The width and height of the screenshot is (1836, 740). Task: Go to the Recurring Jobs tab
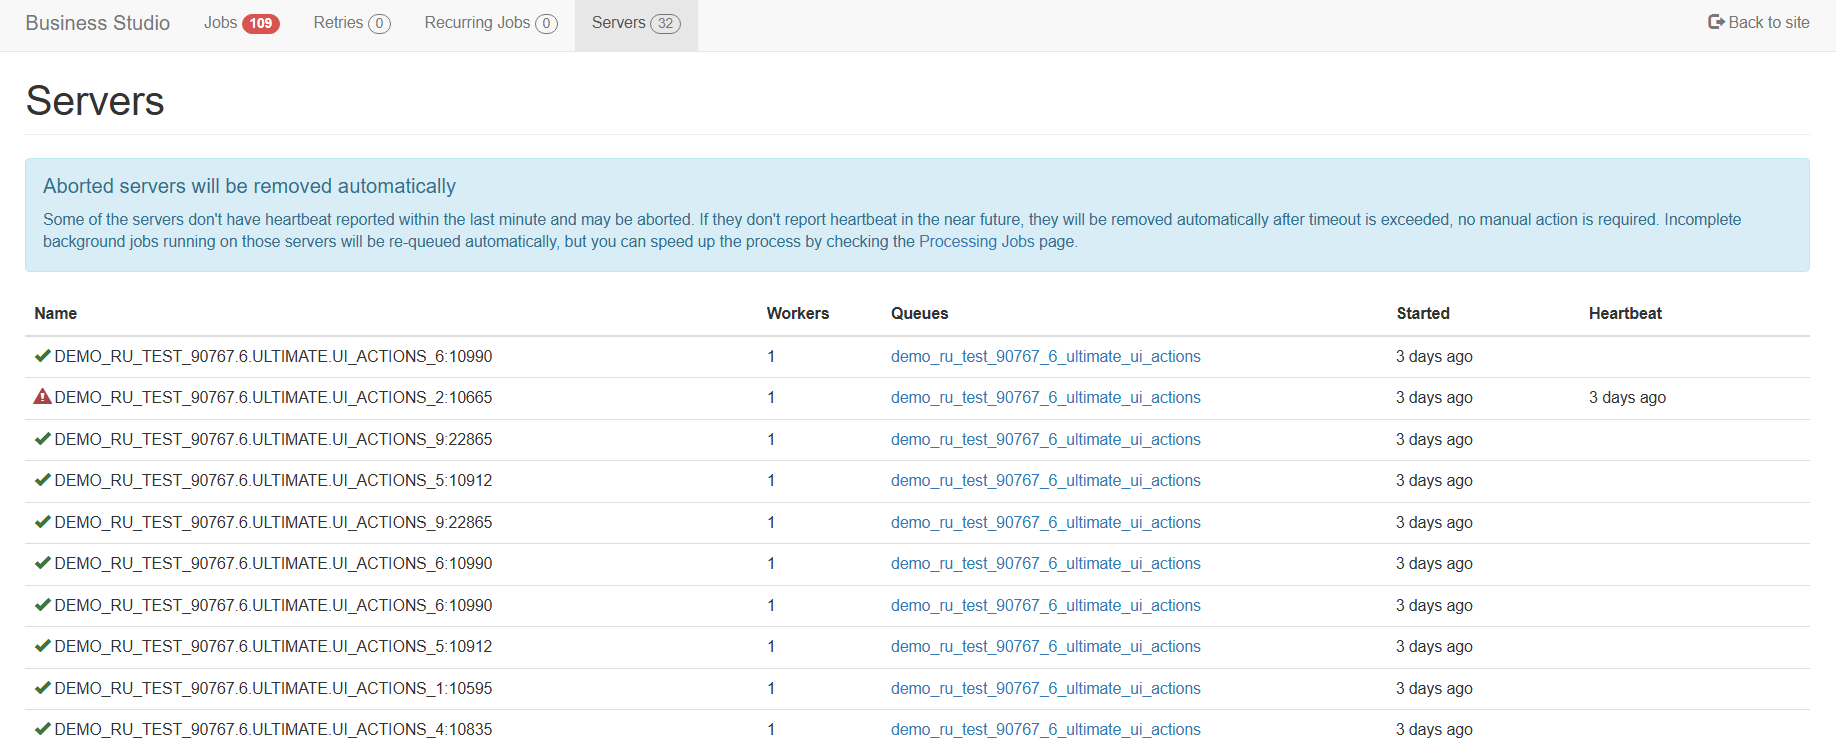[477, 23]
